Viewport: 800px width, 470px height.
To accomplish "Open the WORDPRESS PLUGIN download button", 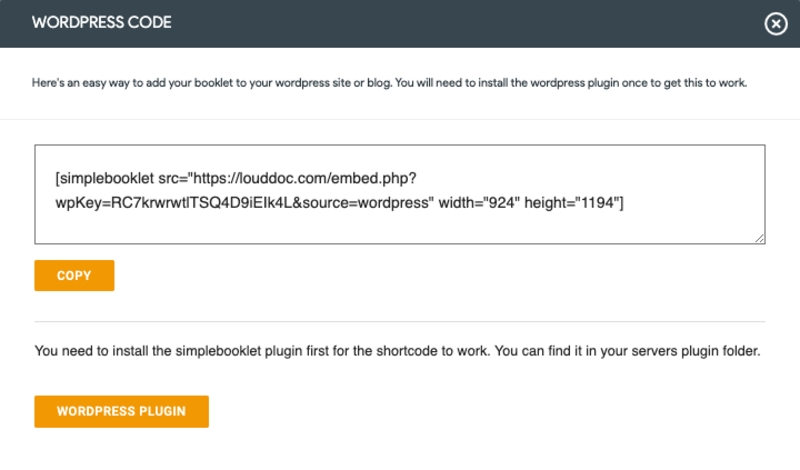I will (121, 411).
